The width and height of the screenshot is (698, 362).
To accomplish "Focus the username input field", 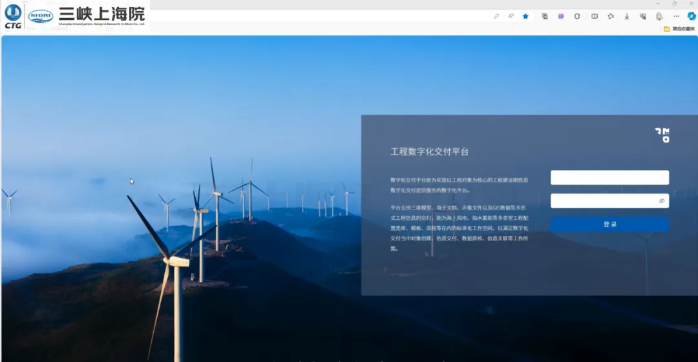I will [610, 177].
